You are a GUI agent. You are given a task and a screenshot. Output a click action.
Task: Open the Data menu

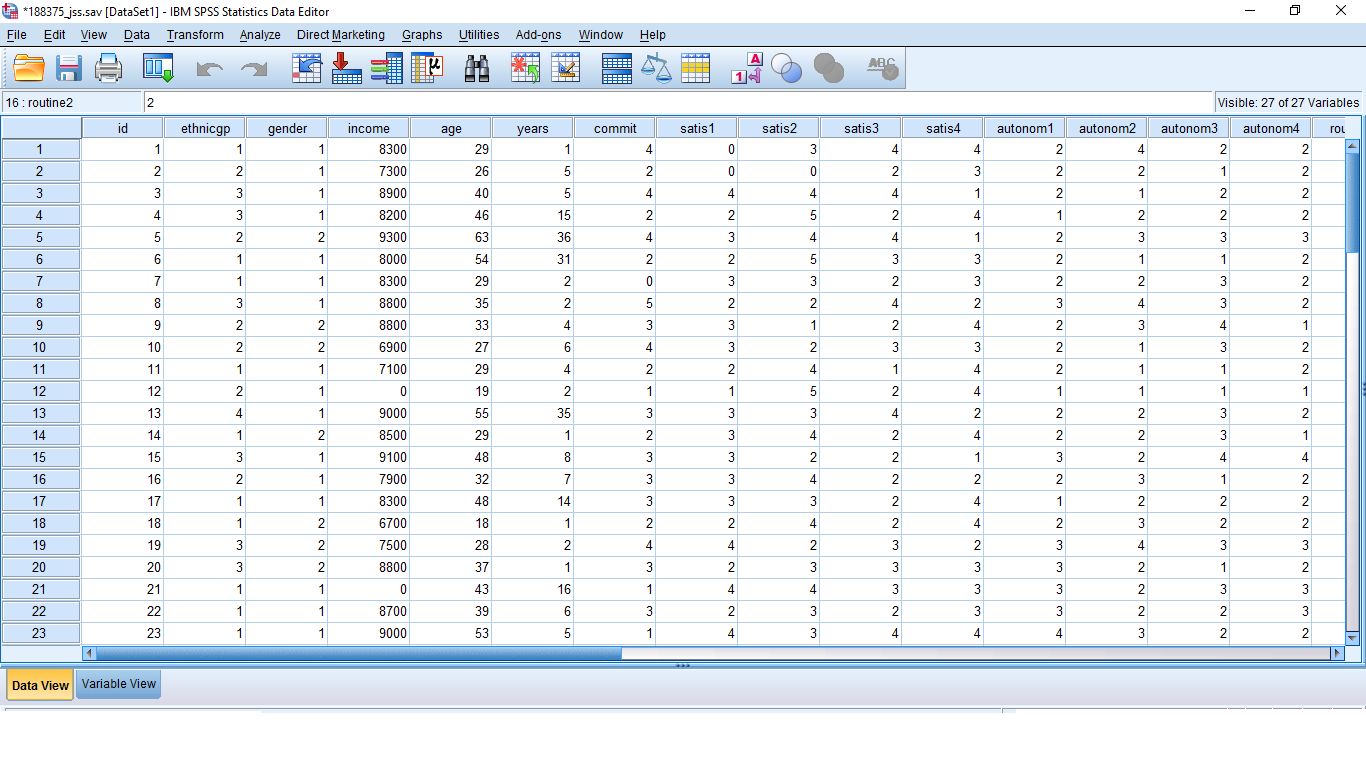(137, 35)
